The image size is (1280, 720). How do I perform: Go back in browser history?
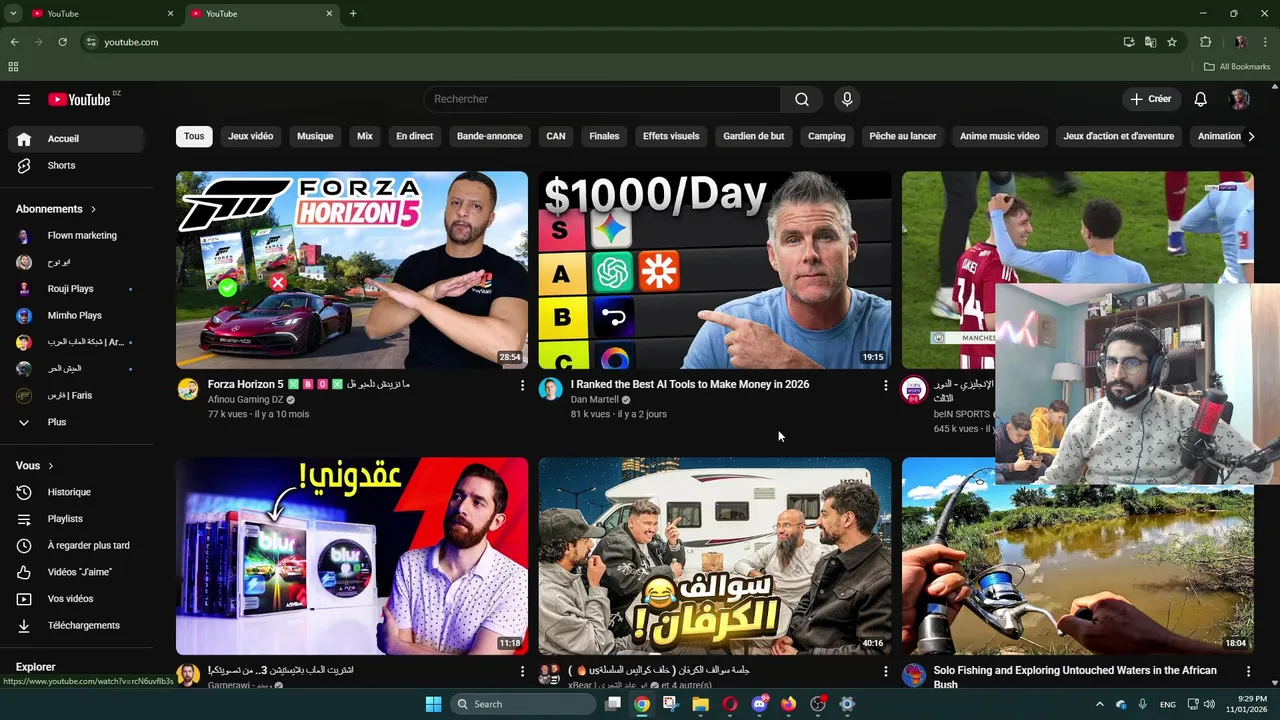click(14, 42)
